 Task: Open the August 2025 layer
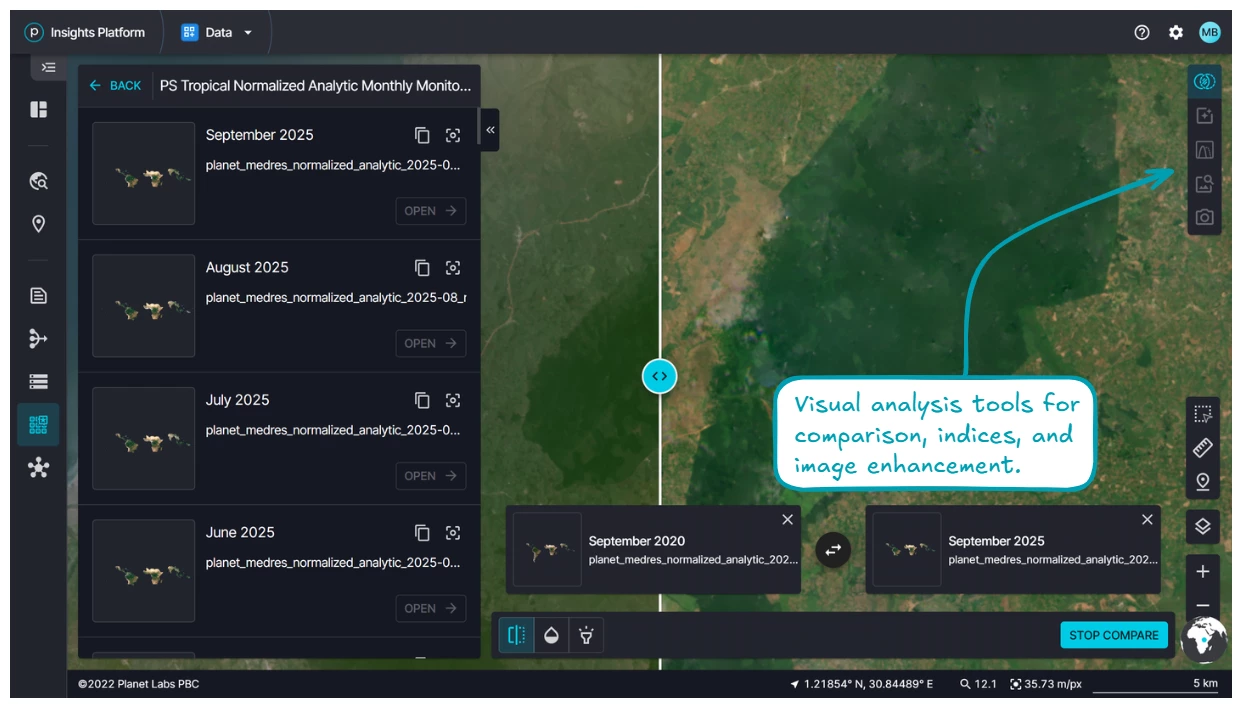(x=431, y=343)
